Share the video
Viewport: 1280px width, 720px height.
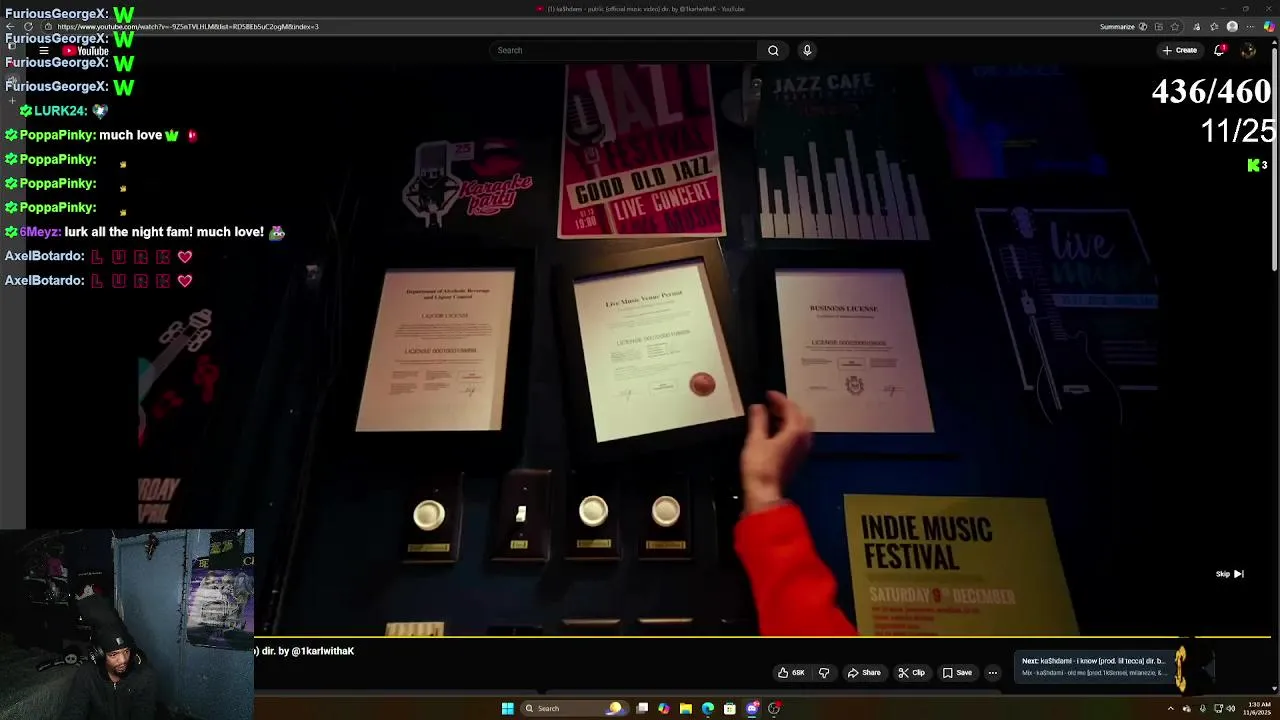click(x=864, y=673)
